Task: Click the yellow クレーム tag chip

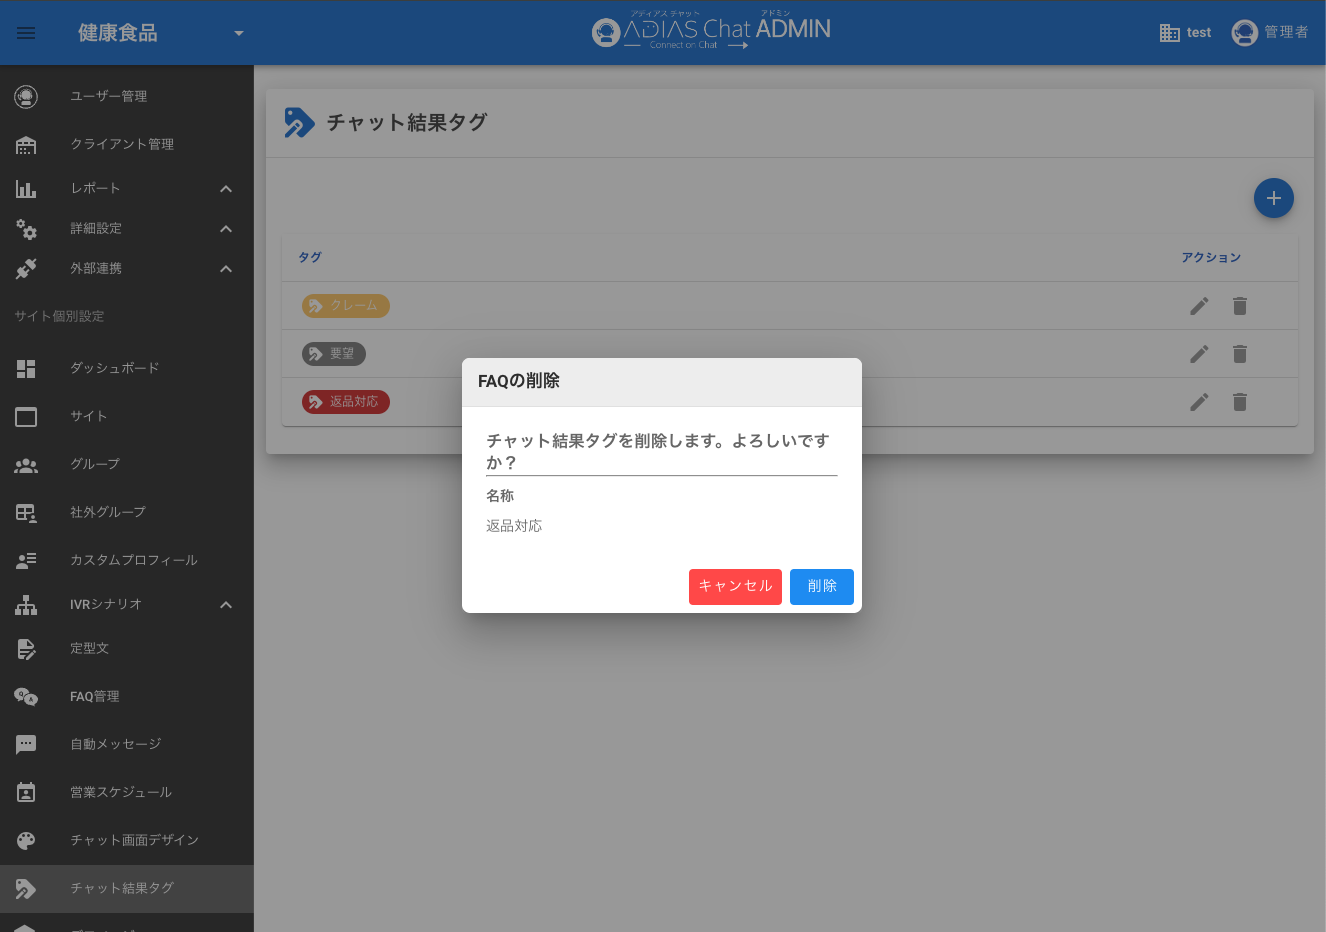Action: point(345,306)
